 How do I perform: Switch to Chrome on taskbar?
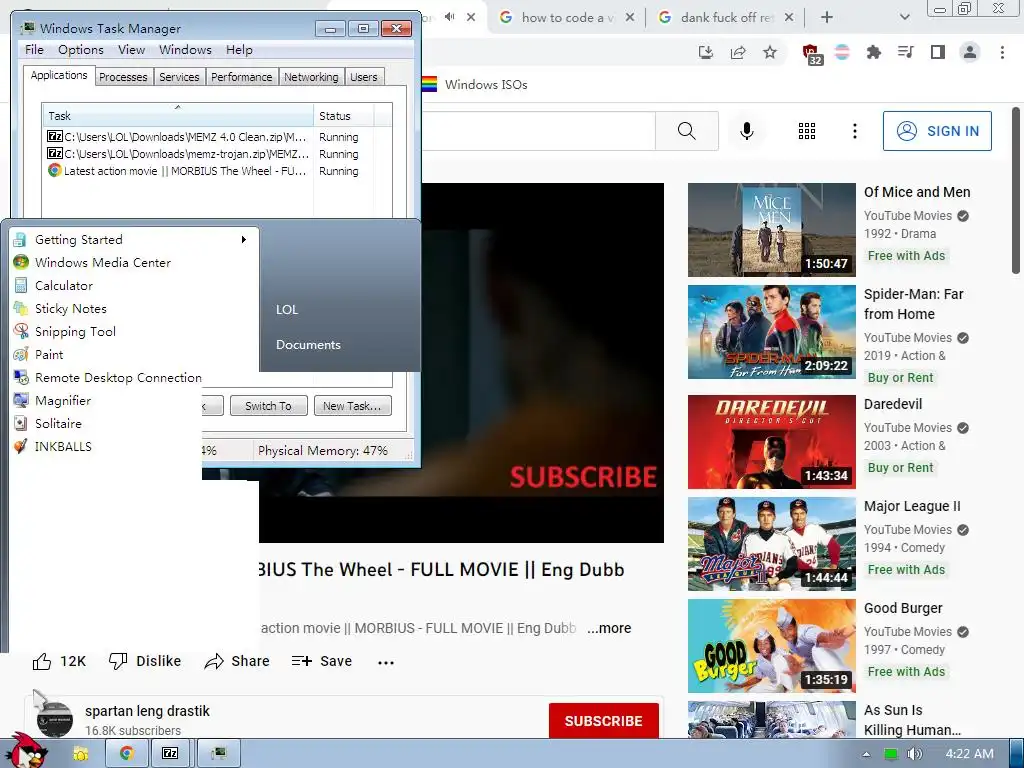click(x=126, y=754)
